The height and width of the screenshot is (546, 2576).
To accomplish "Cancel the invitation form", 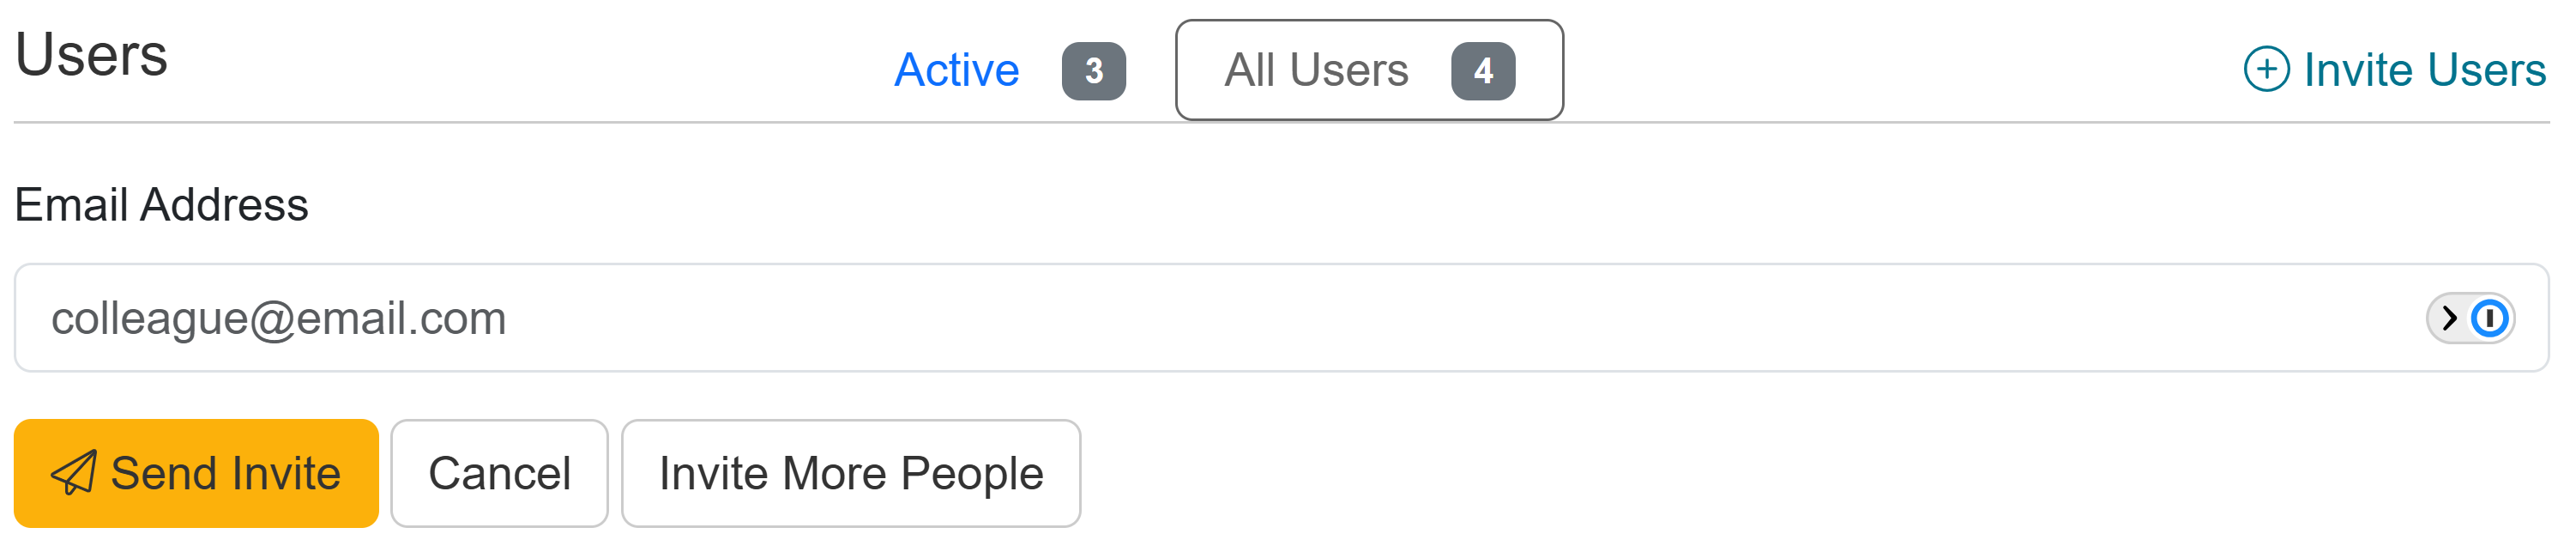I will [499, 474].
